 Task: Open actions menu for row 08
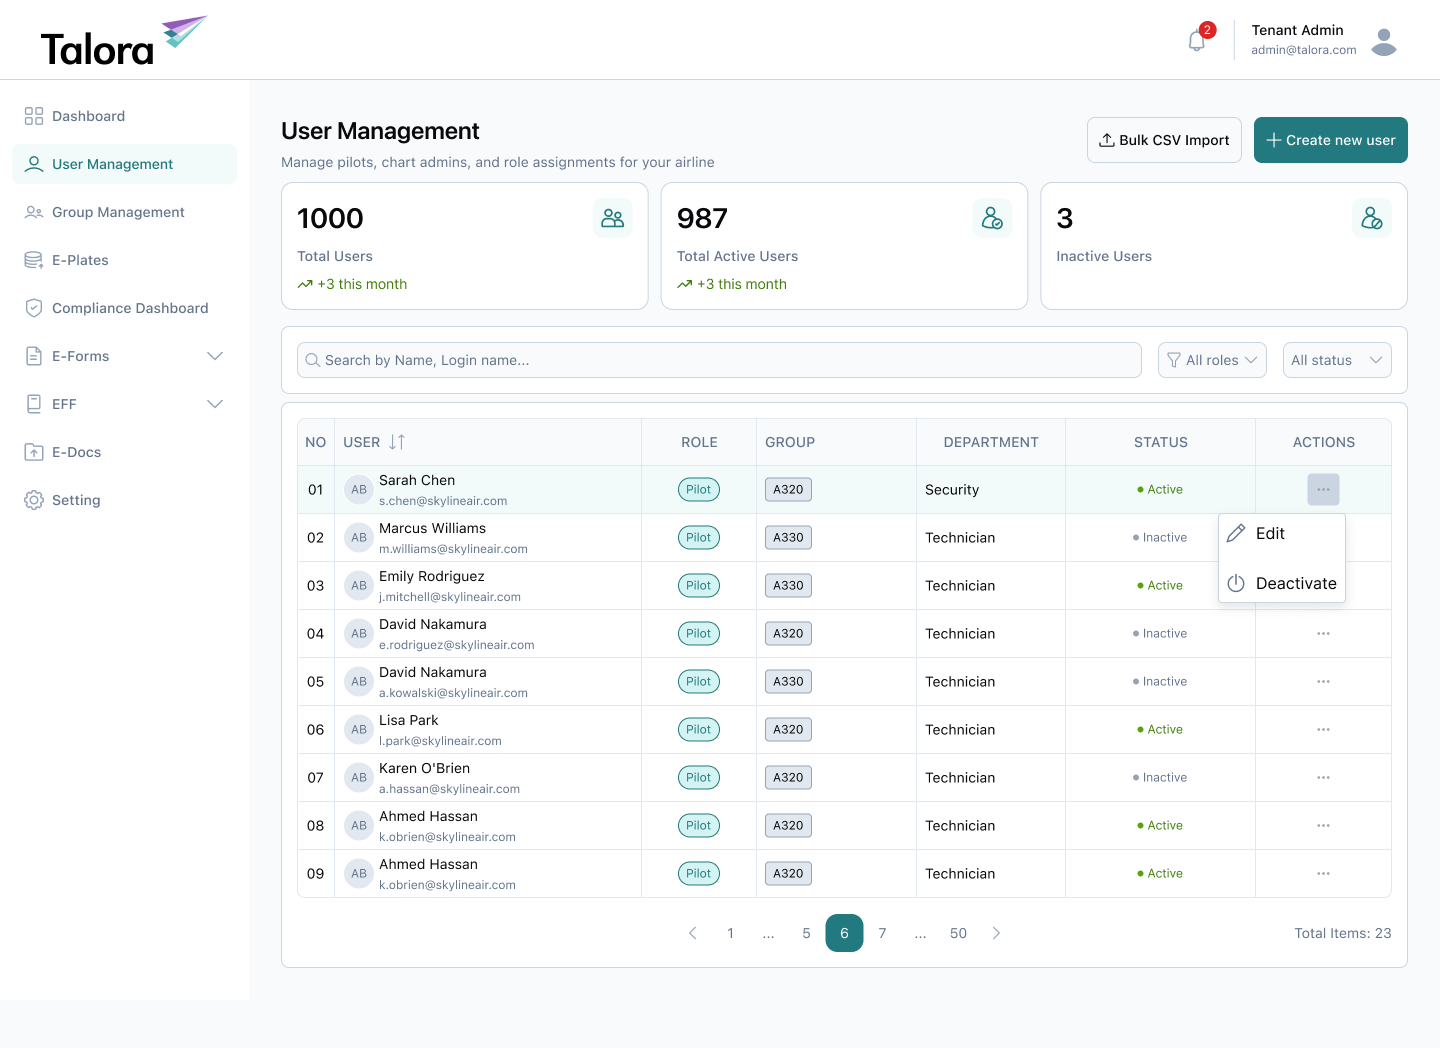click(1323, 825)
